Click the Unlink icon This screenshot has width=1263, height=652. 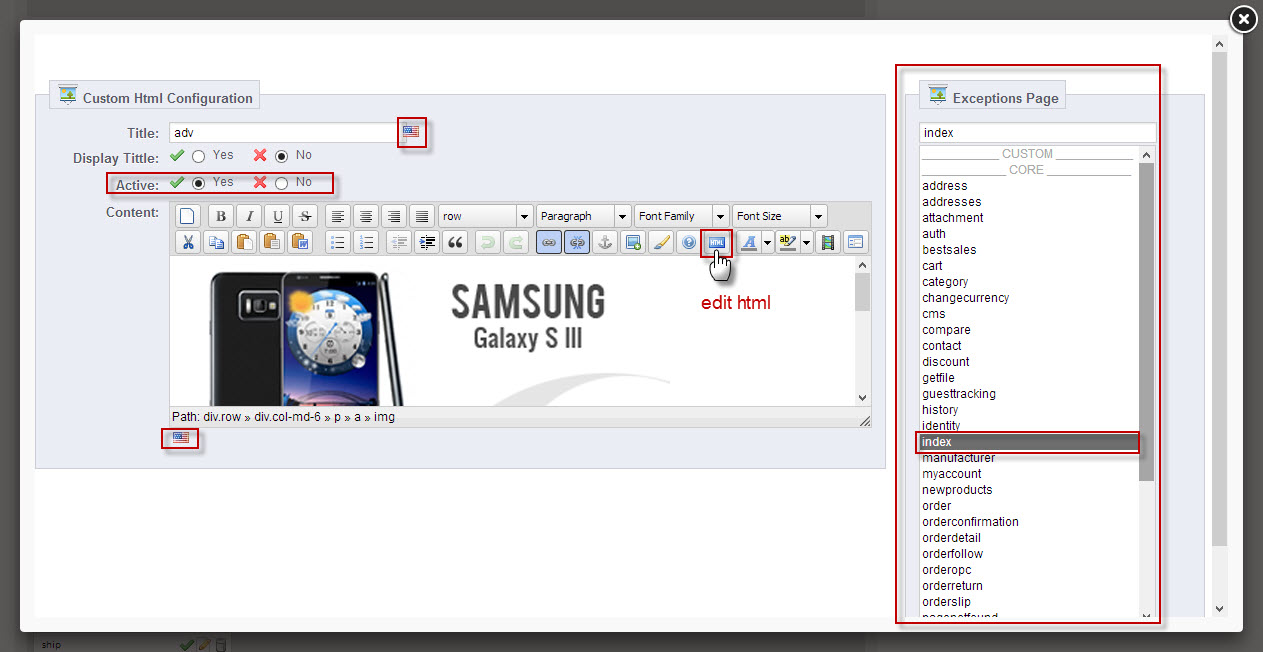pos(577,242)
